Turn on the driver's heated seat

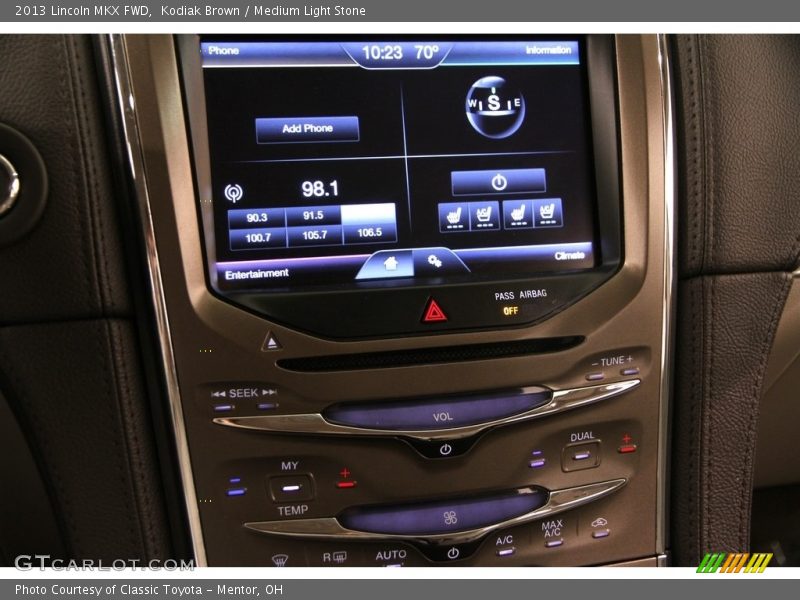[453, 214]
